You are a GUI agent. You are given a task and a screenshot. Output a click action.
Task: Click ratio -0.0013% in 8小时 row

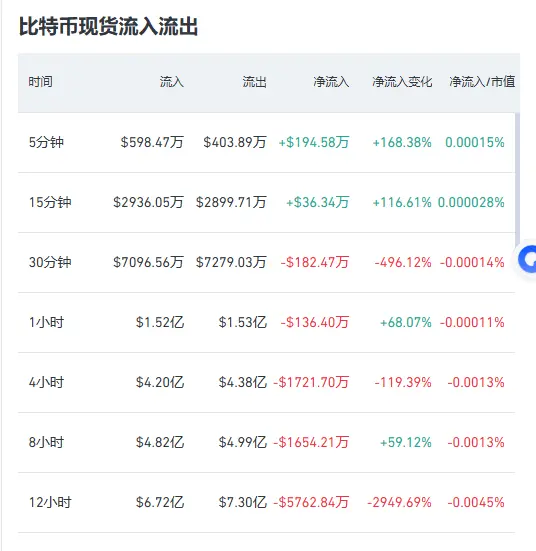[476, 442]
